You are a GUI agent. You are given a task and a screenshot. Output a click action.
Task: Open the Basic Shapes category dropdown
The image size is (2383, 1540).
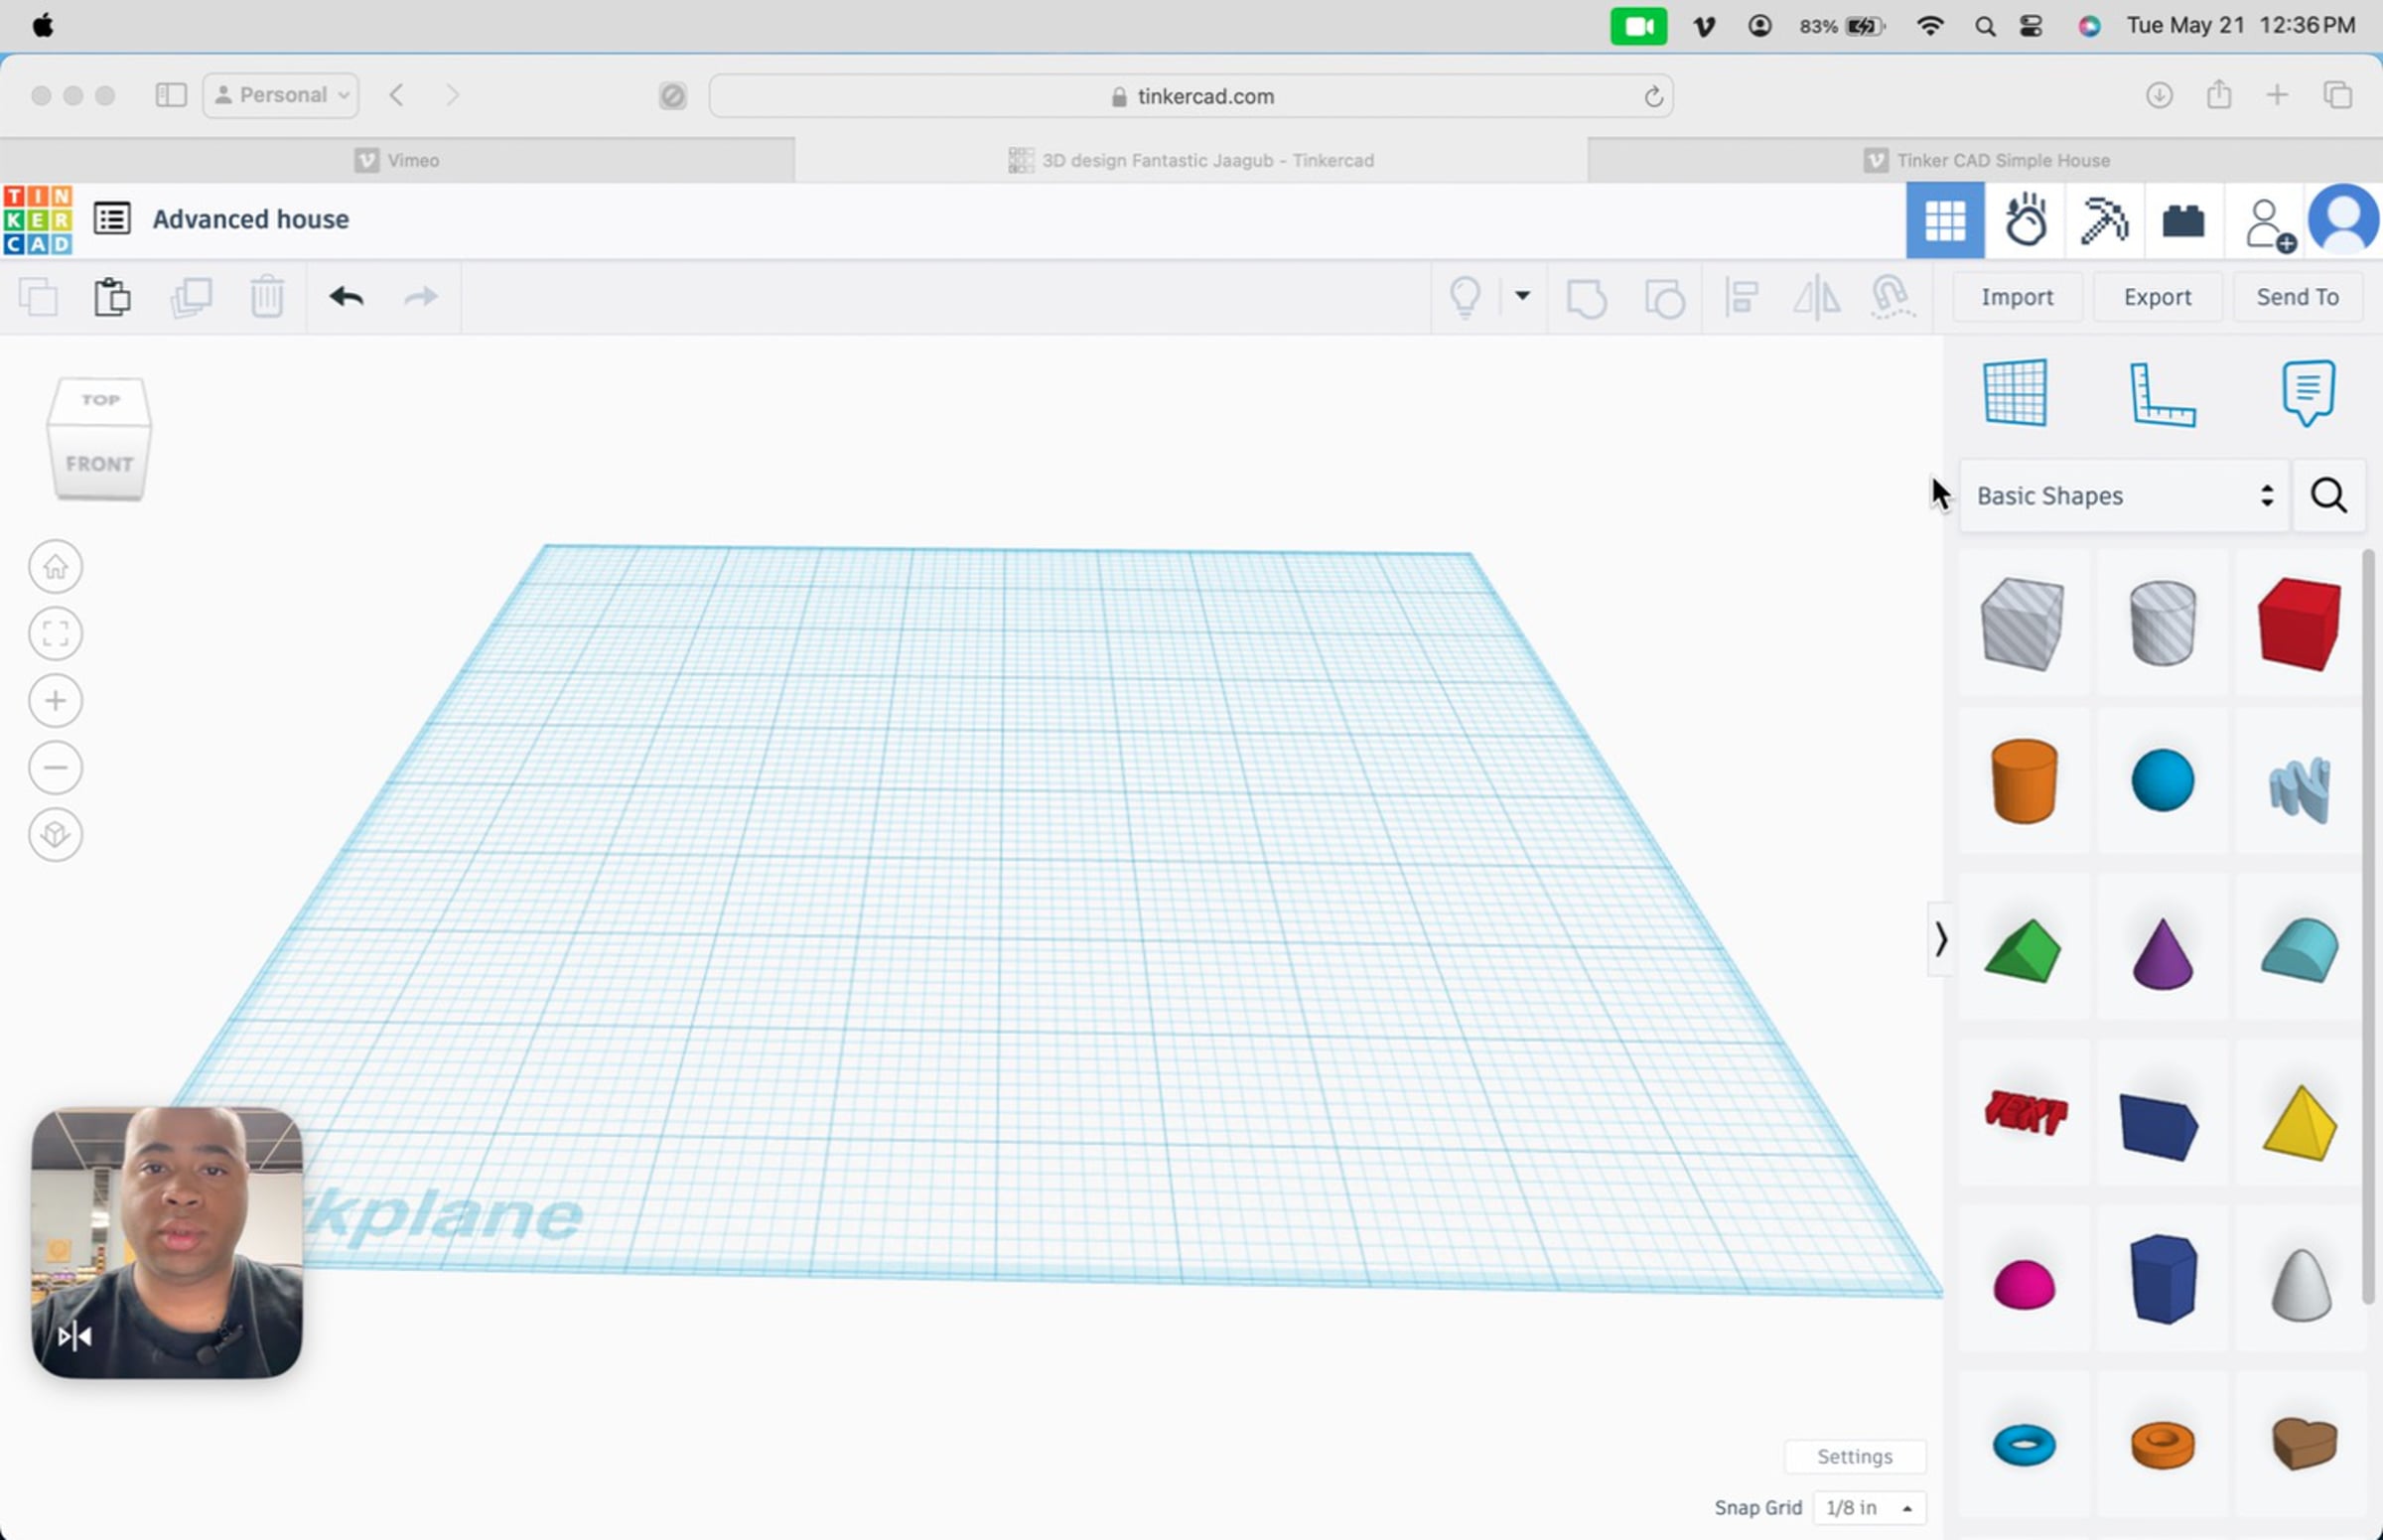[x=2123, y=496]
